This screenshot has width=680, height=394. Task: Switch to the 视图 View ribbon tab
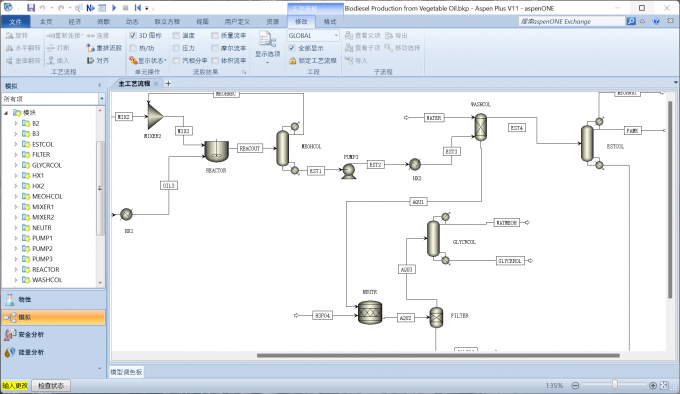(x=202, y=22)
